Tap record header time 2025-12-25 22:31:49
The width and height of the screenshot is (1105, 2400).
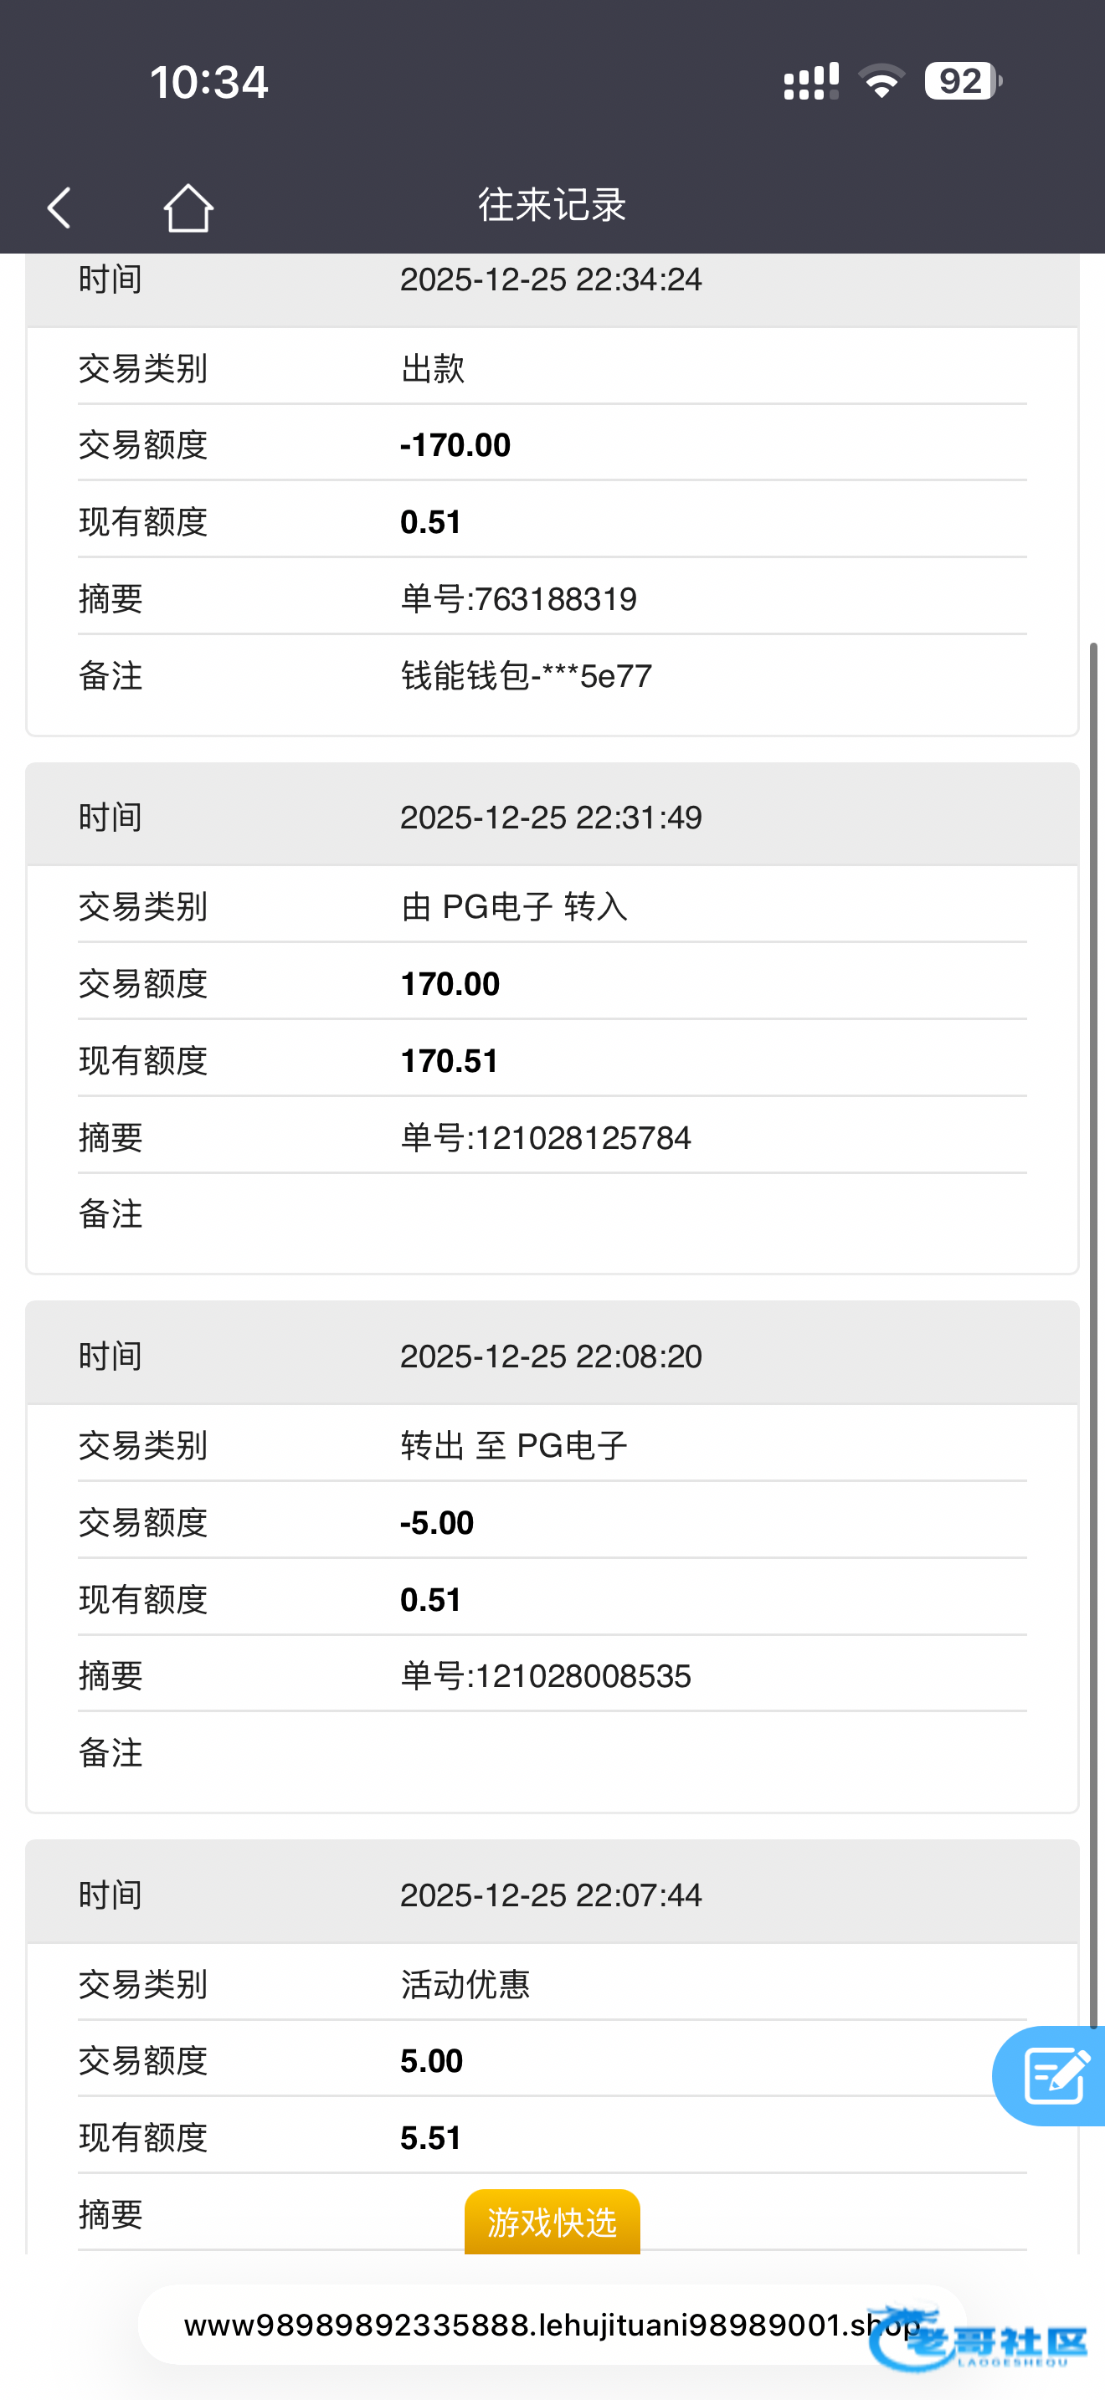pyautogui.click(x=551, y=818)
